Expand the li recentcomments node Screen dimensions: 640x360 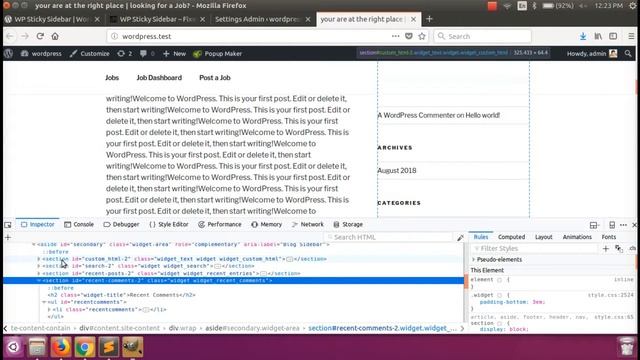[49, 310]
